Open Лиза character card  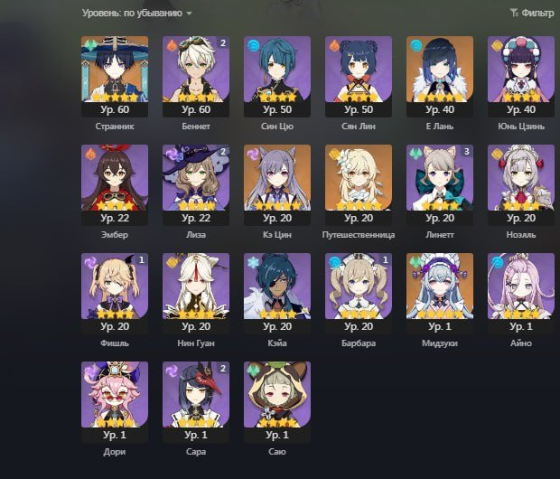196,185
